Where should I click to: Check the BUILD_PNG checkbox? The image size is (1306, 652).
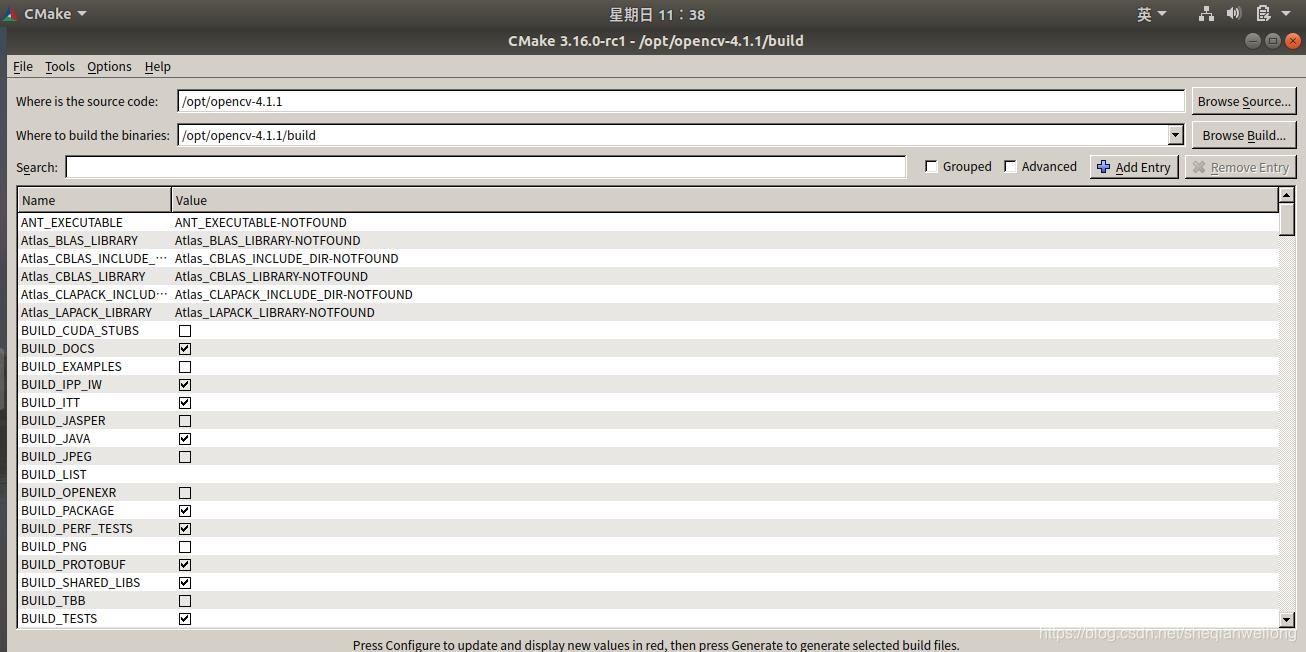click(x=185, y=547)
